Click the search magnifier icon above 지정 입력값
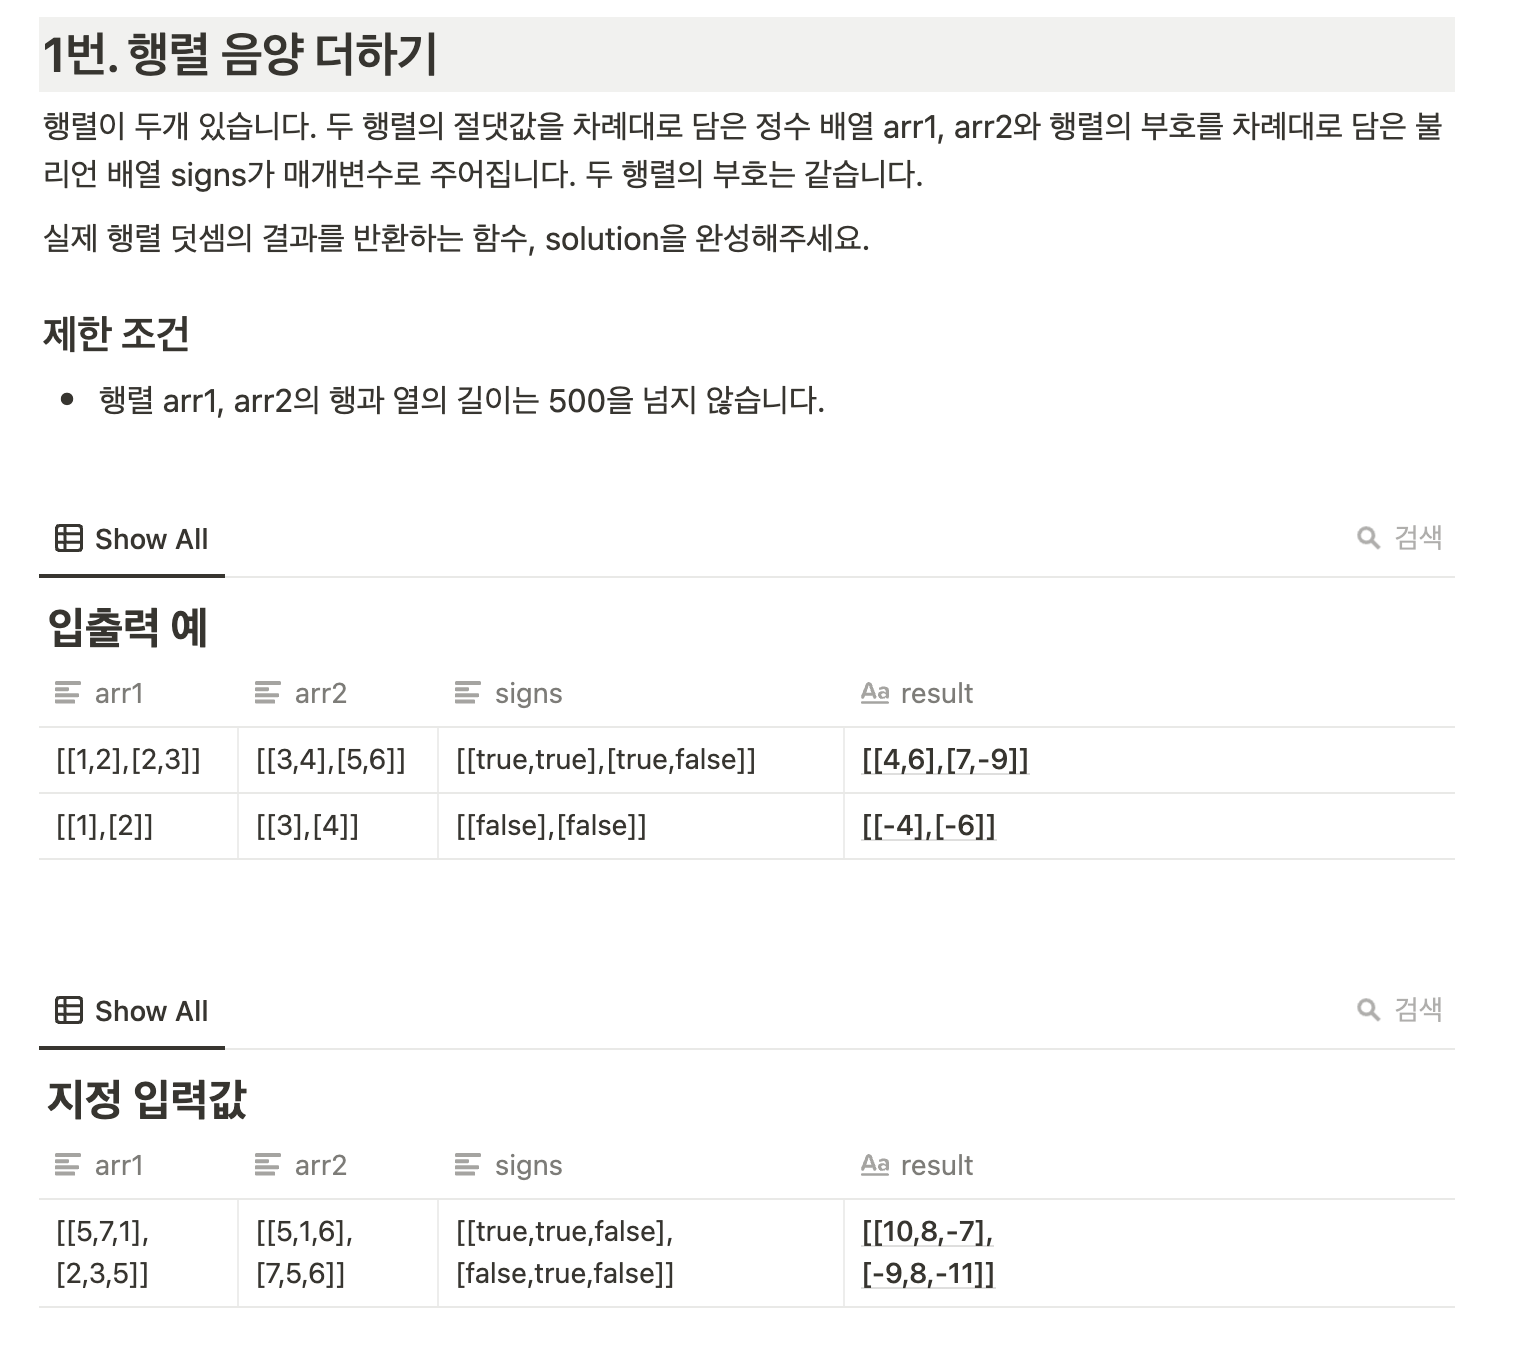The height and width of the screenshot is (1346, 1530). 1368,1010
